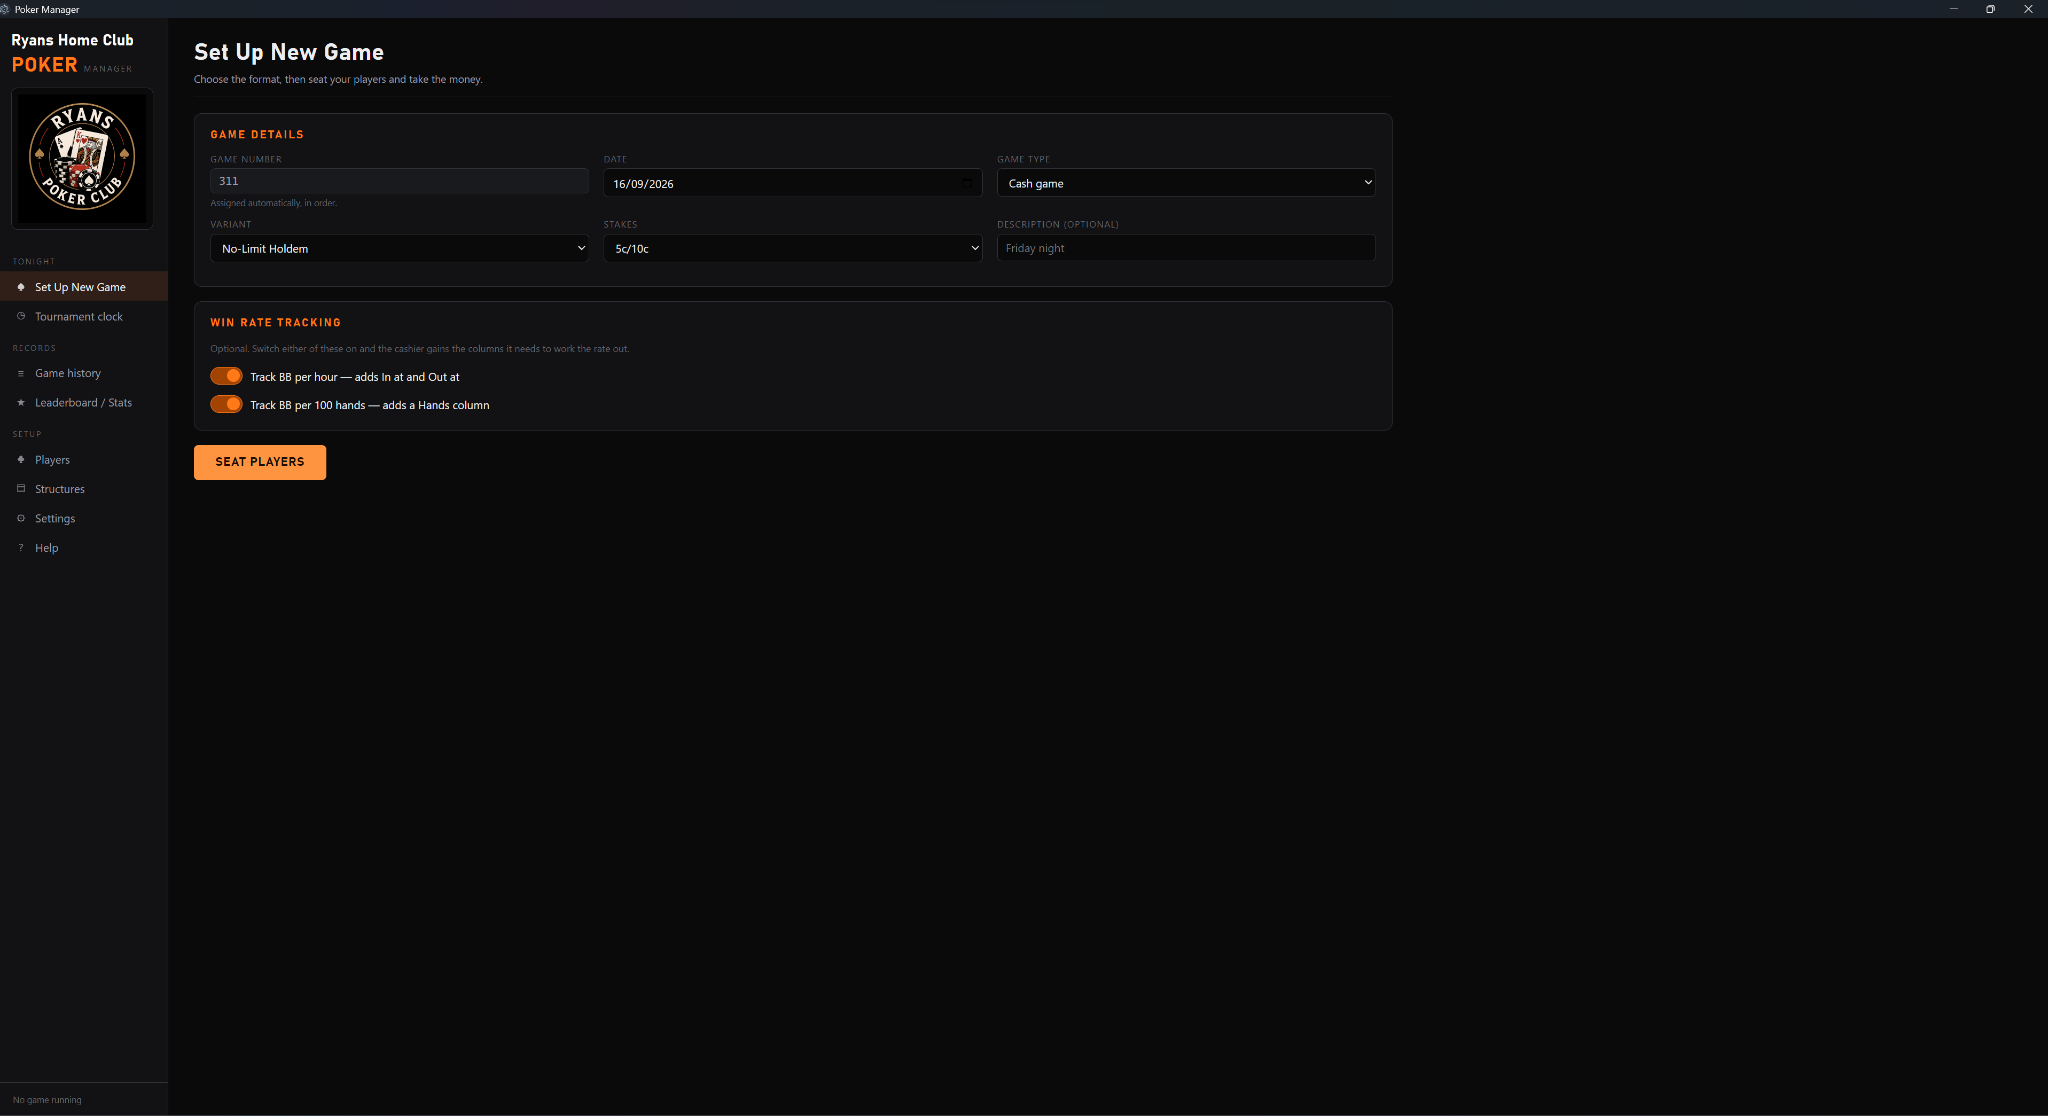
Task: Open the Stakes dropdown showing 5c/10c
Action: 793,248
